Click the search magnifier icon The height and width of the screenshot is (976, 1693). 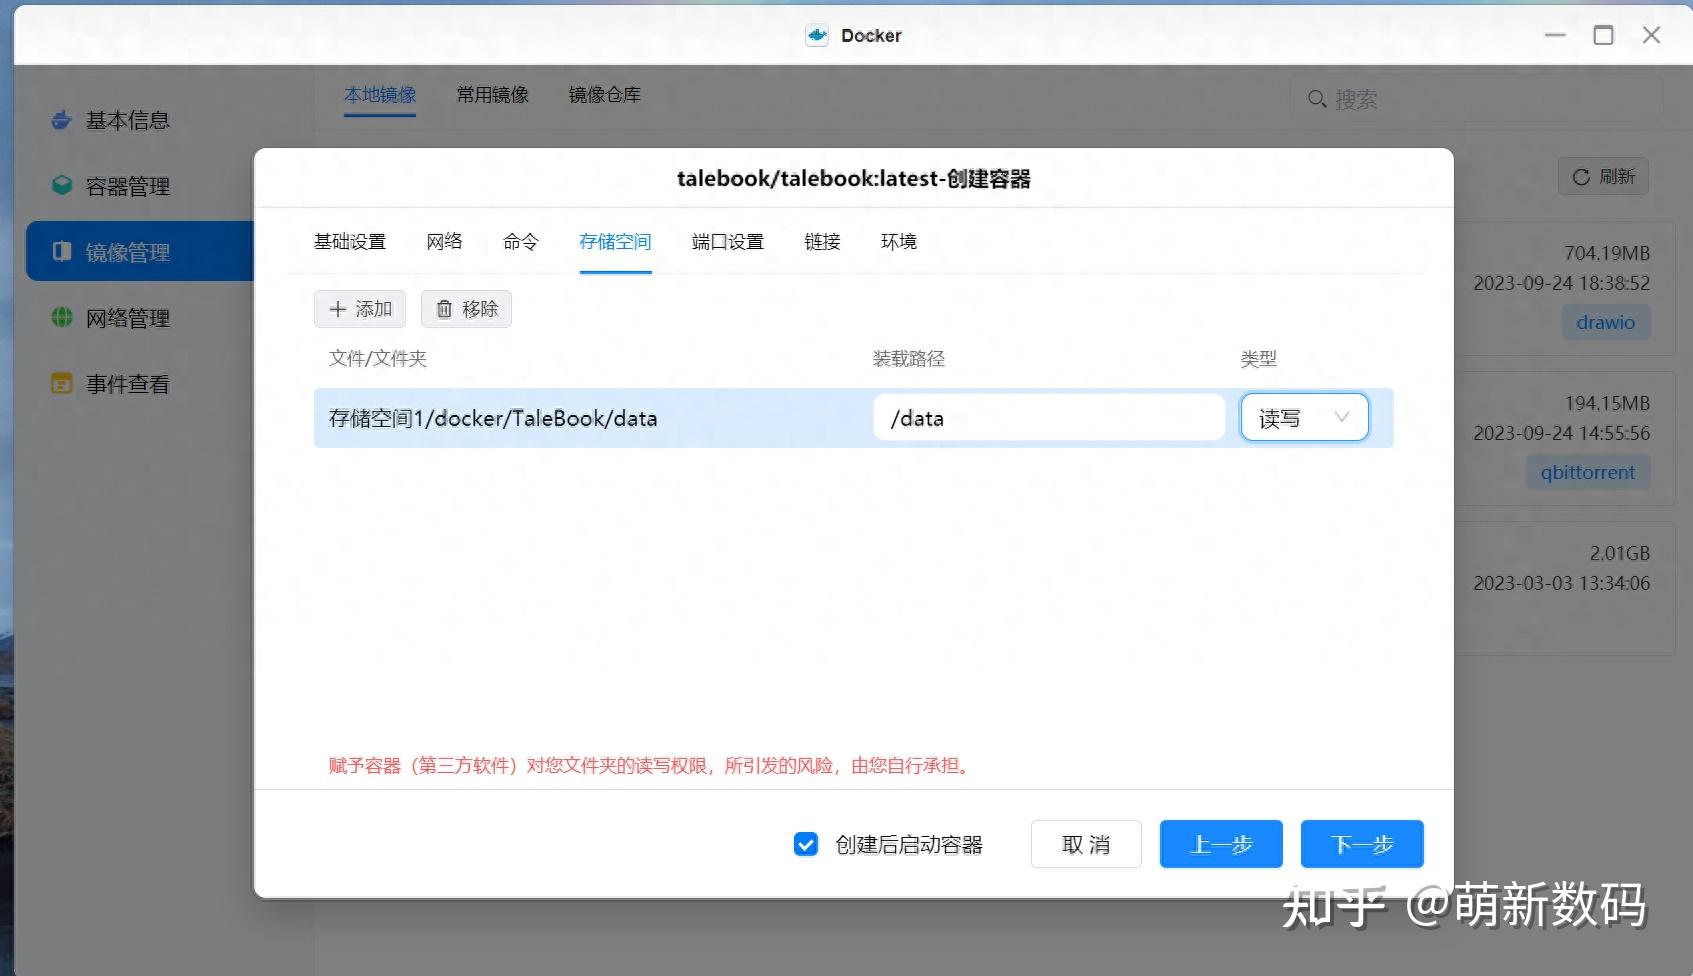pos(1317,99)
